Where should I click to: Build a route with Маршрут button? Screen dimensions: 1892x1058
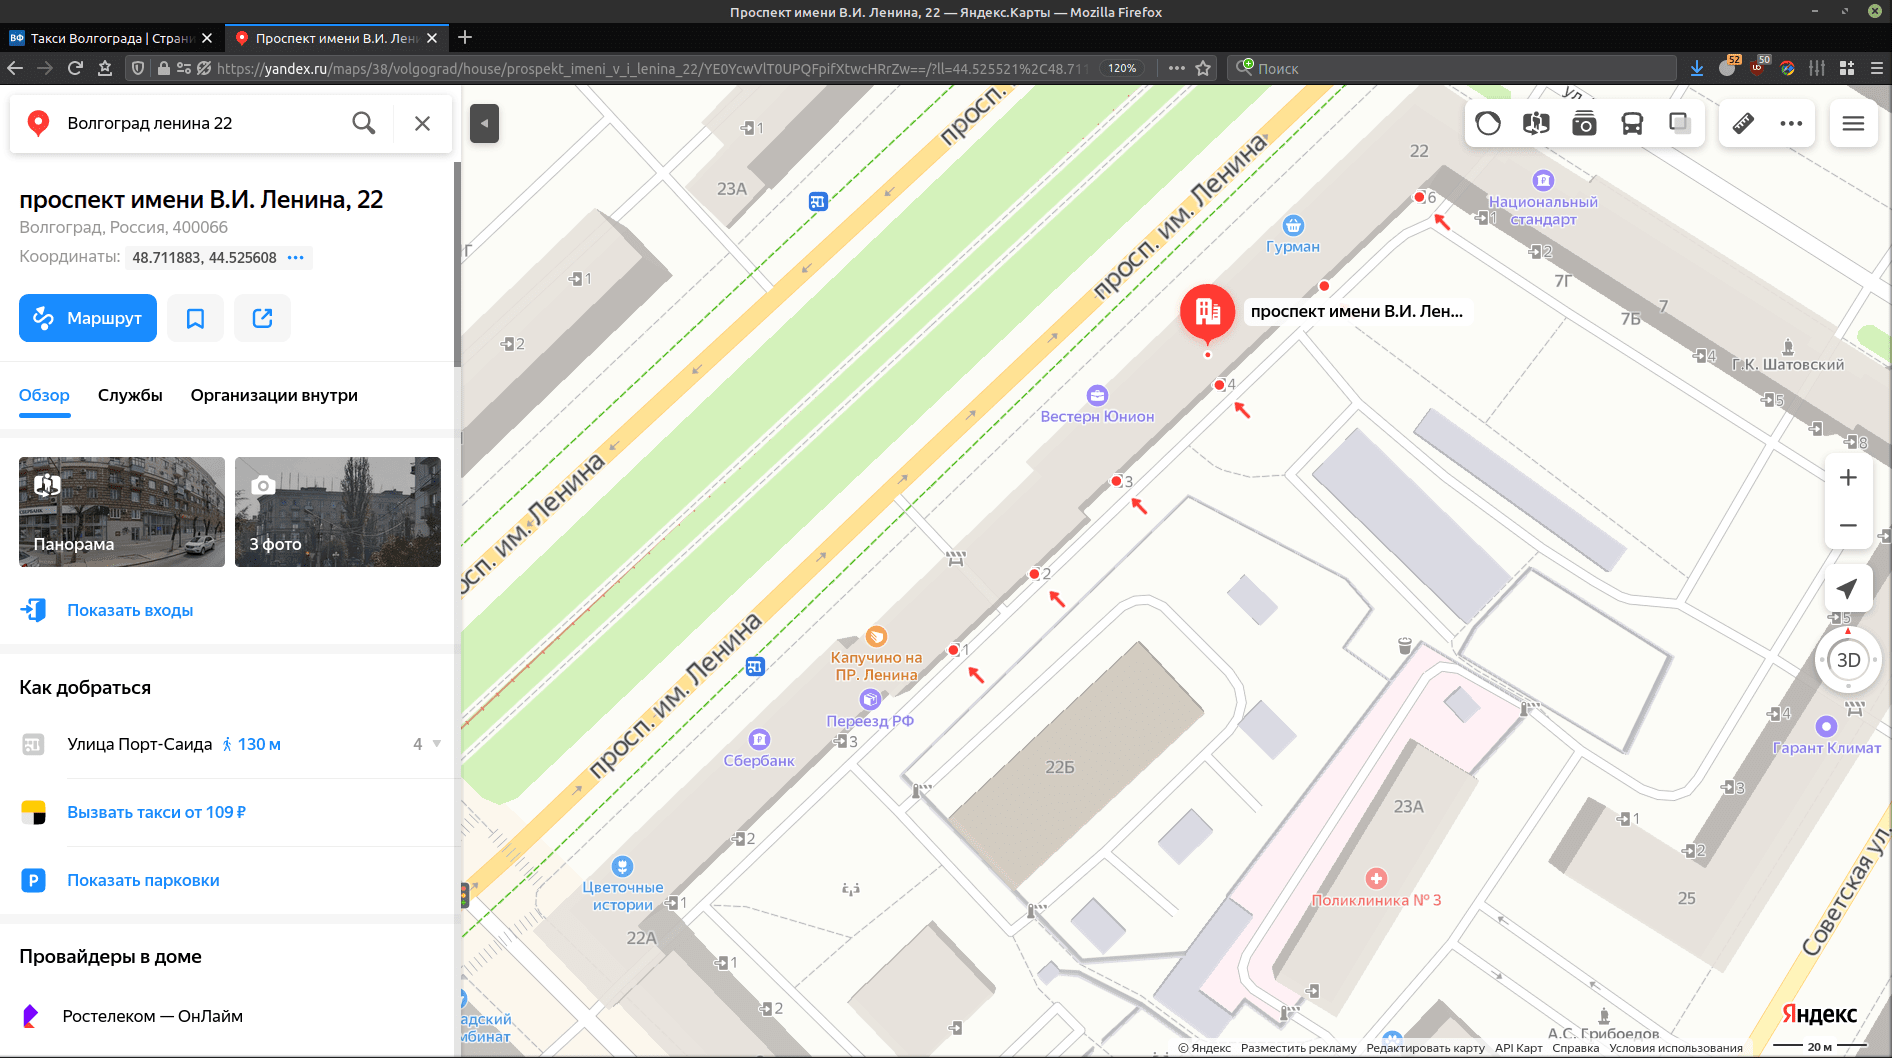[x=88, y=318]
